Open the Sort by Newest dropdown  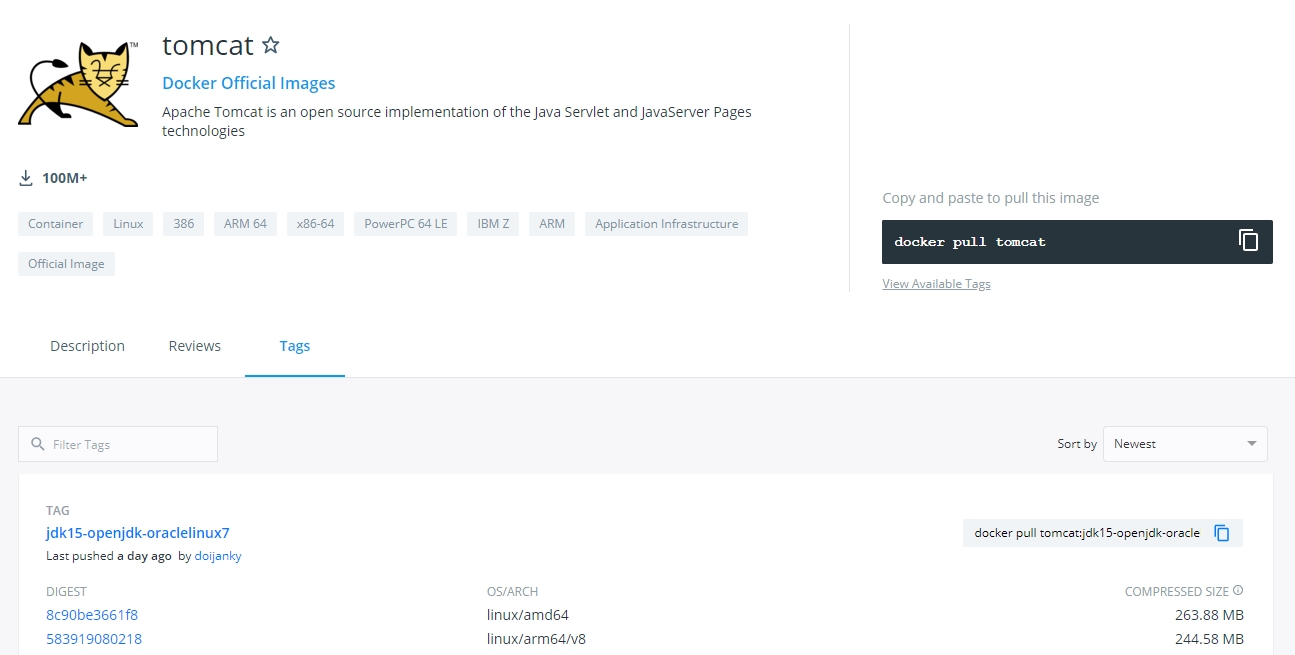coord(1184,444)
